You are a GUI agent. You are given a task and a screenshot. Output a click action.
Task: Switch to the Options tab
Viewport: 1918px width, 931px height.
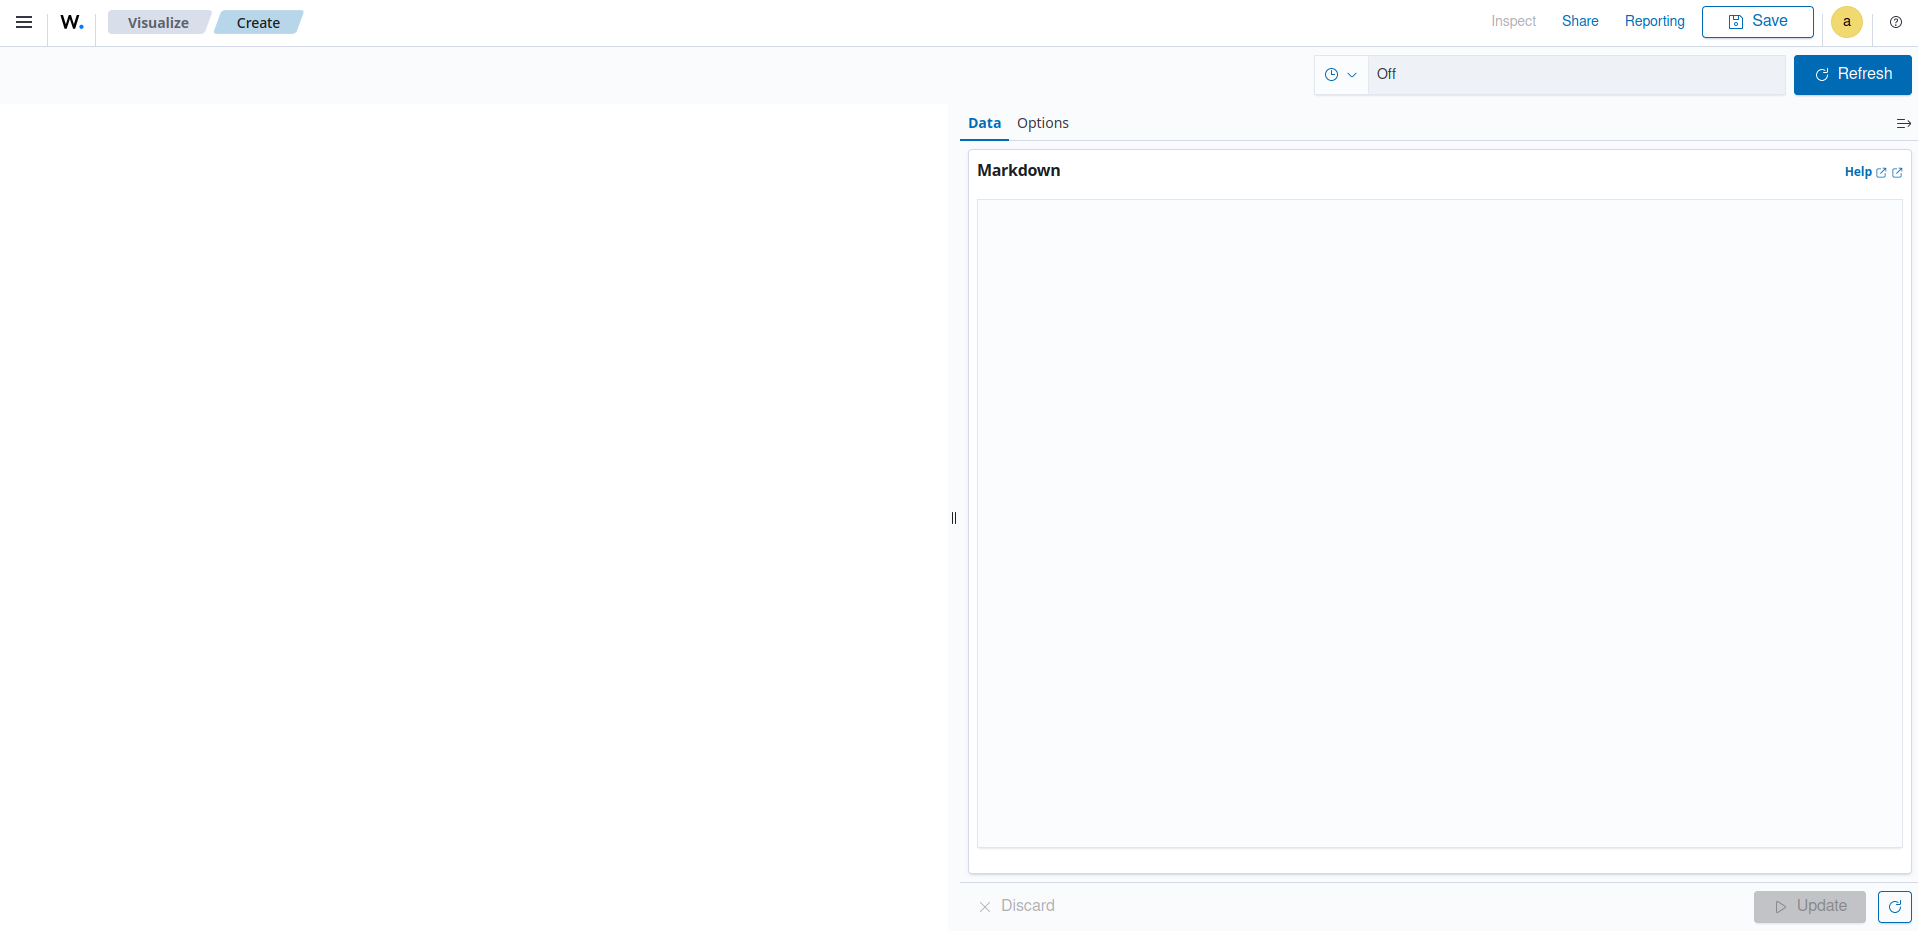pyautogui.click(x=1042, y=123)
